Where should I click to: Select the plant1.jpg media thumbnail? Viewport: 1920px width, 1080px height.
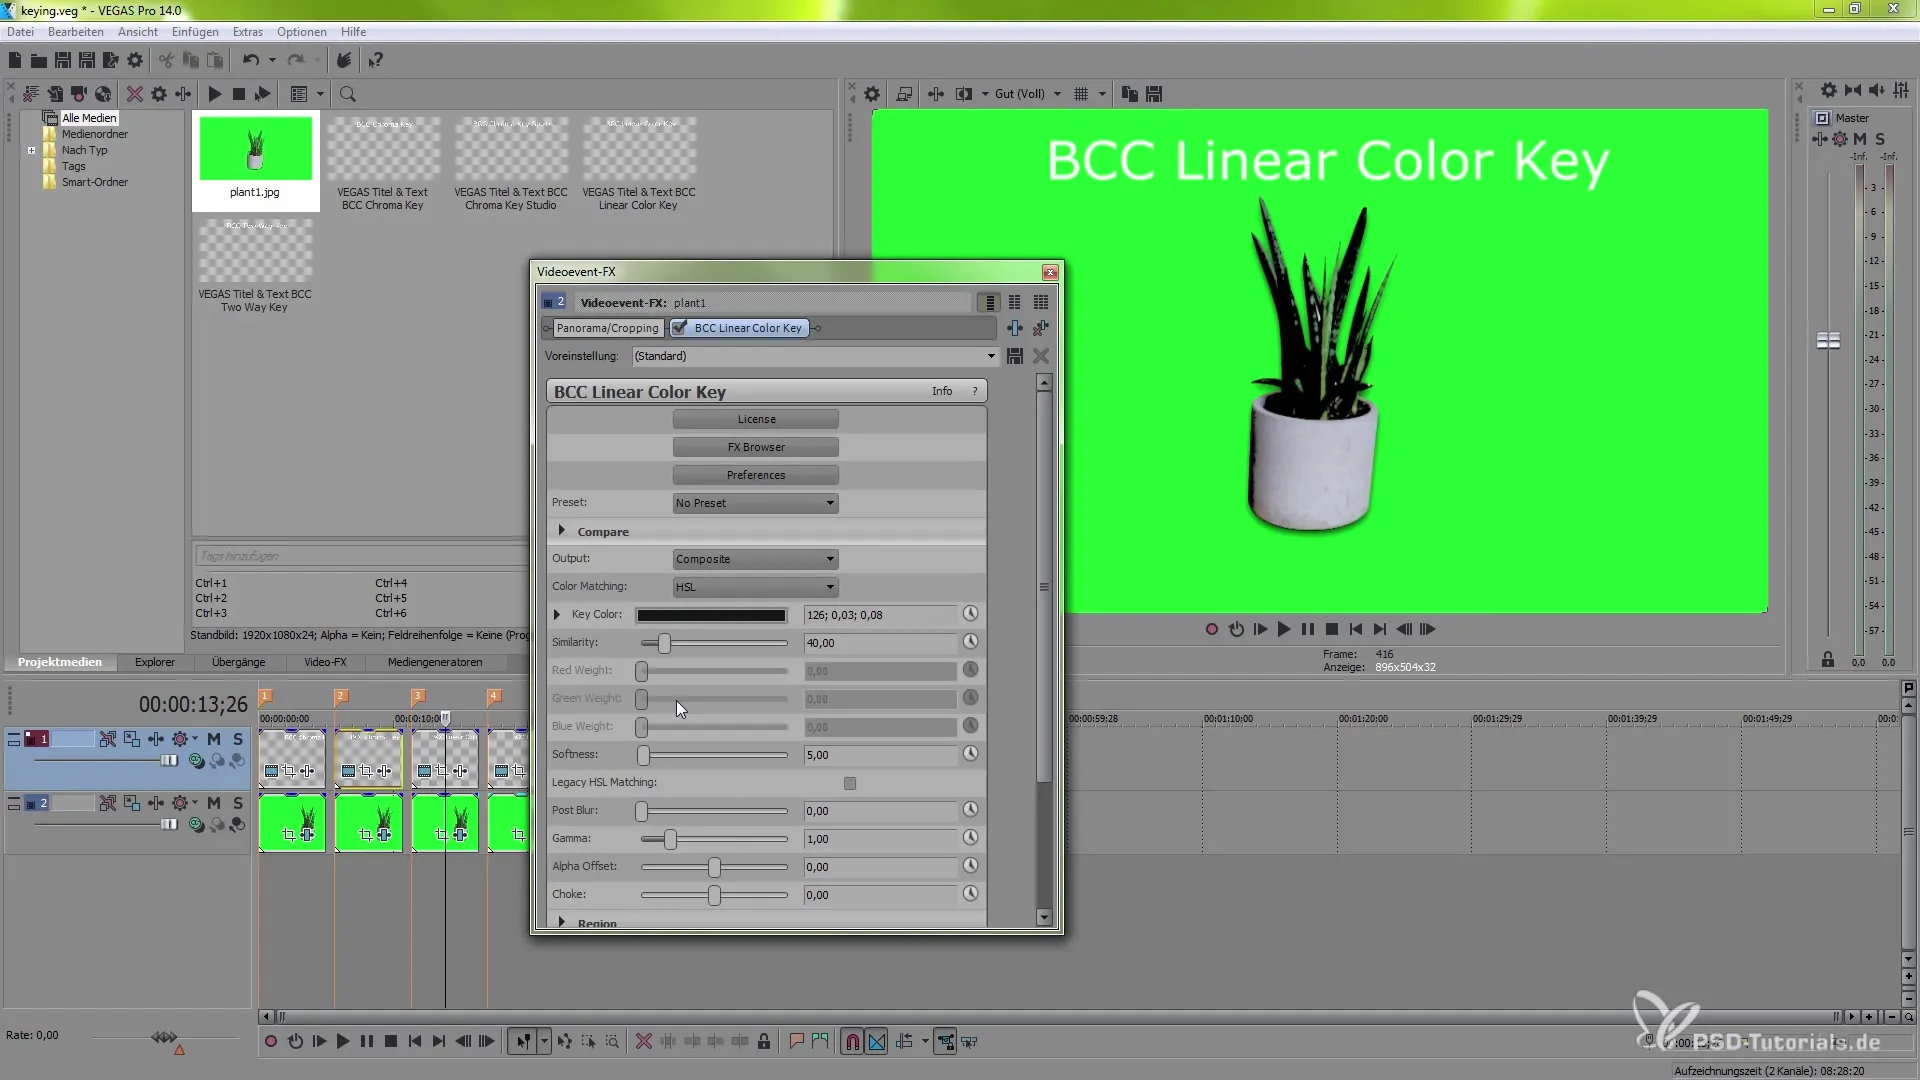click(x=256, y=160)
